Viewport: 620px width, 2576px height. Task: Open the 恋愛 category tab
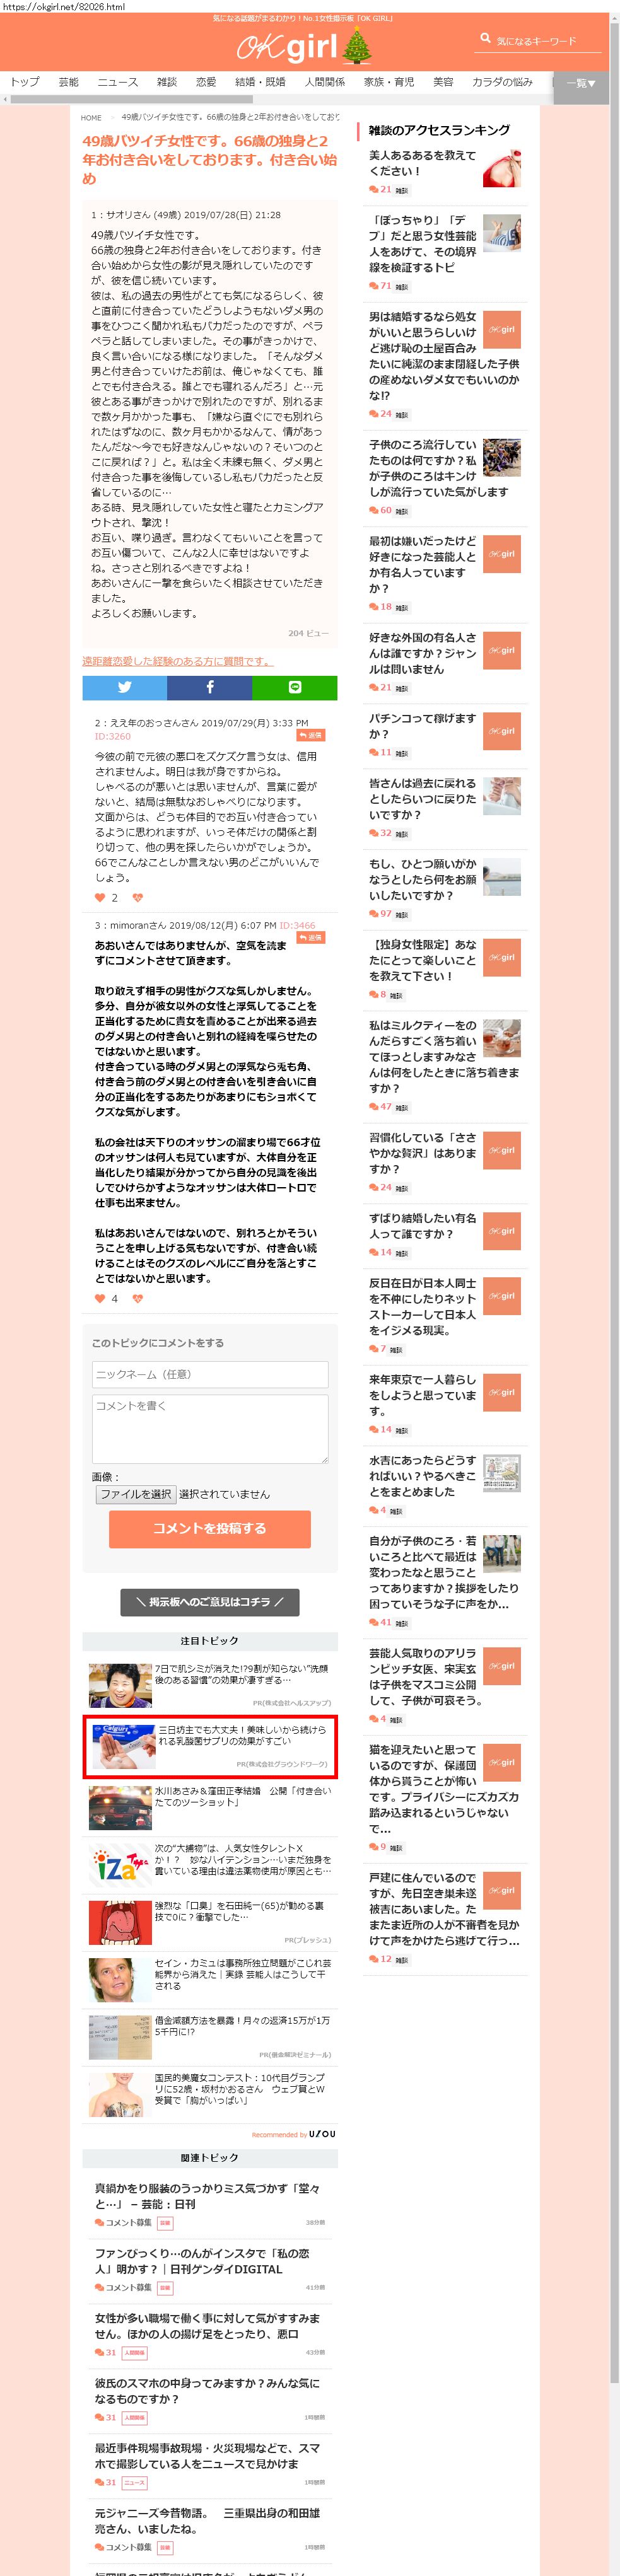click(206, 82)
